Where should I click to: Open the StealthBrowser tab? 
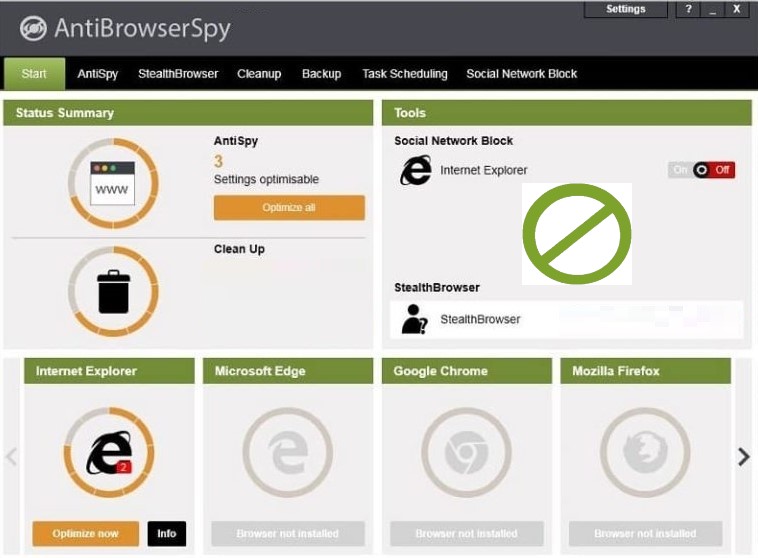[178, 74]
